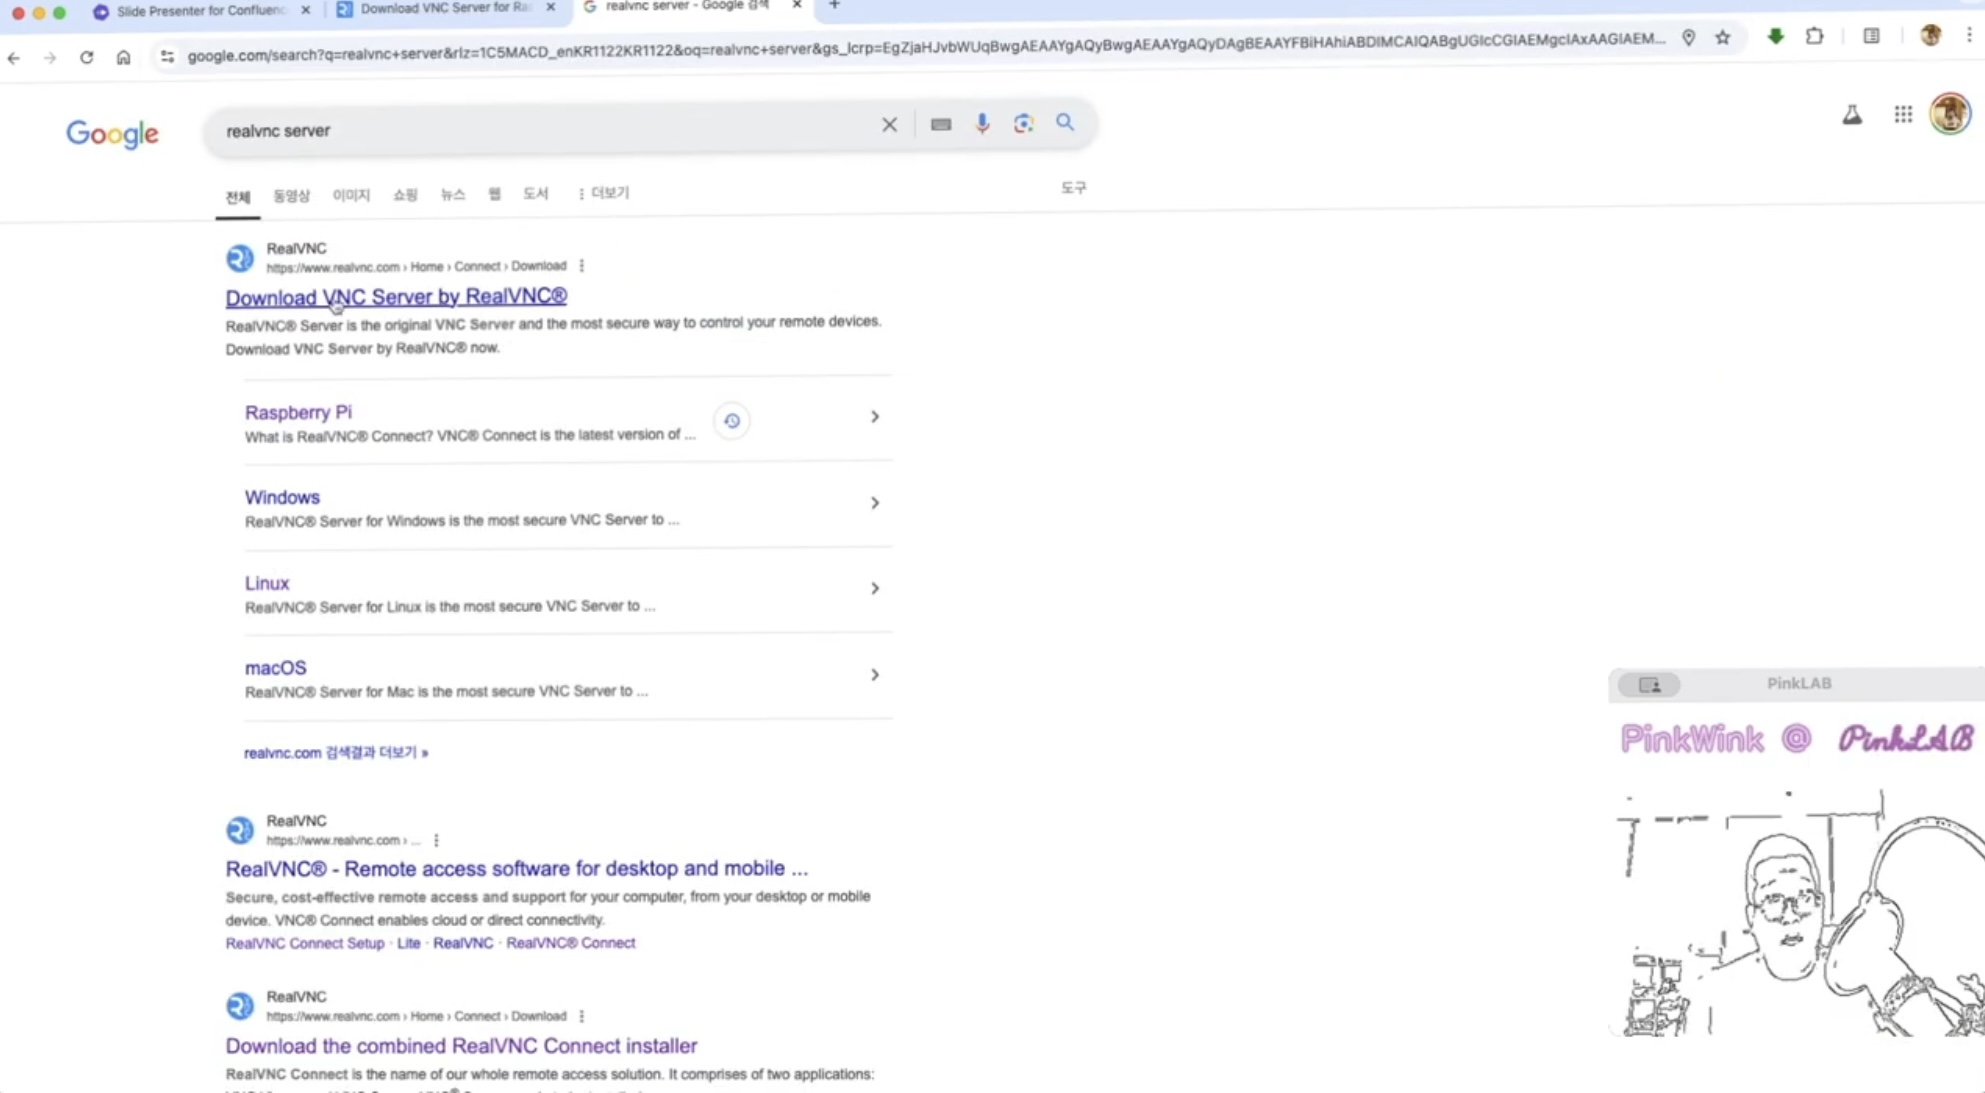Open the browser extensions puzzle icon

tap(1814, 37)
